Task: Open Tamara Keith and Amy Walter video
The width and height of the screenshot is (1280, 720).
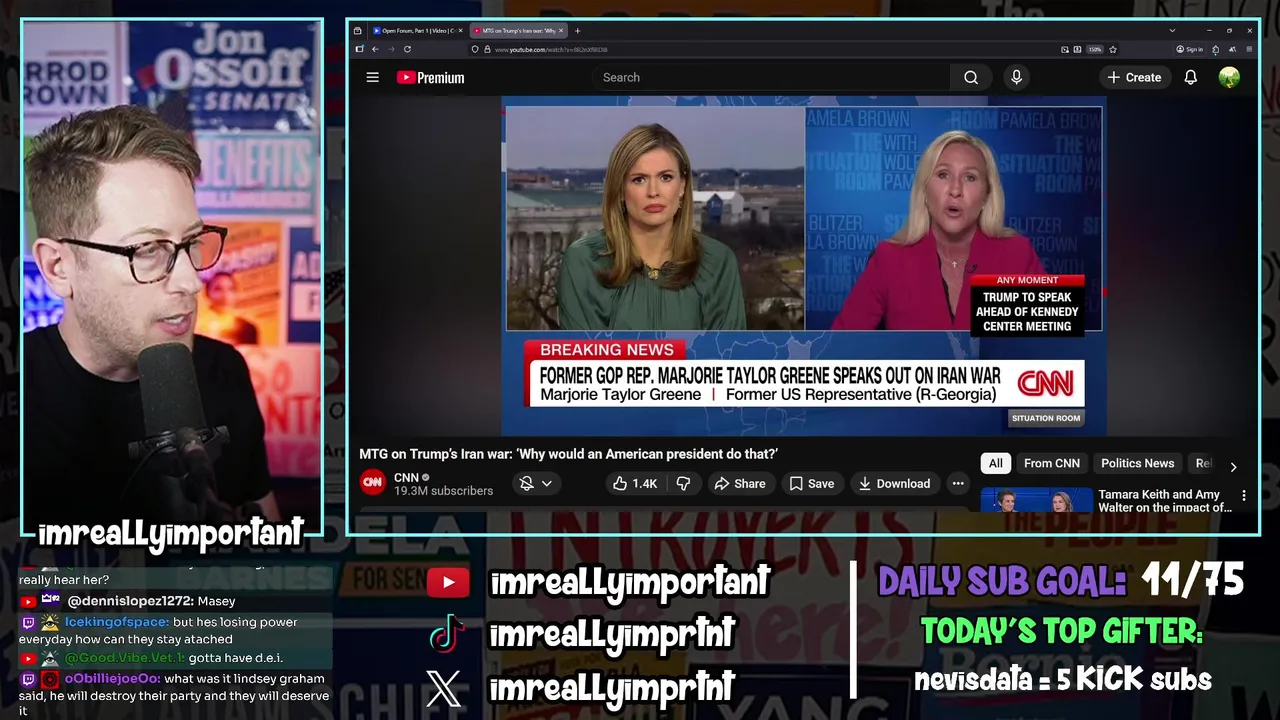Action: 1164,500
